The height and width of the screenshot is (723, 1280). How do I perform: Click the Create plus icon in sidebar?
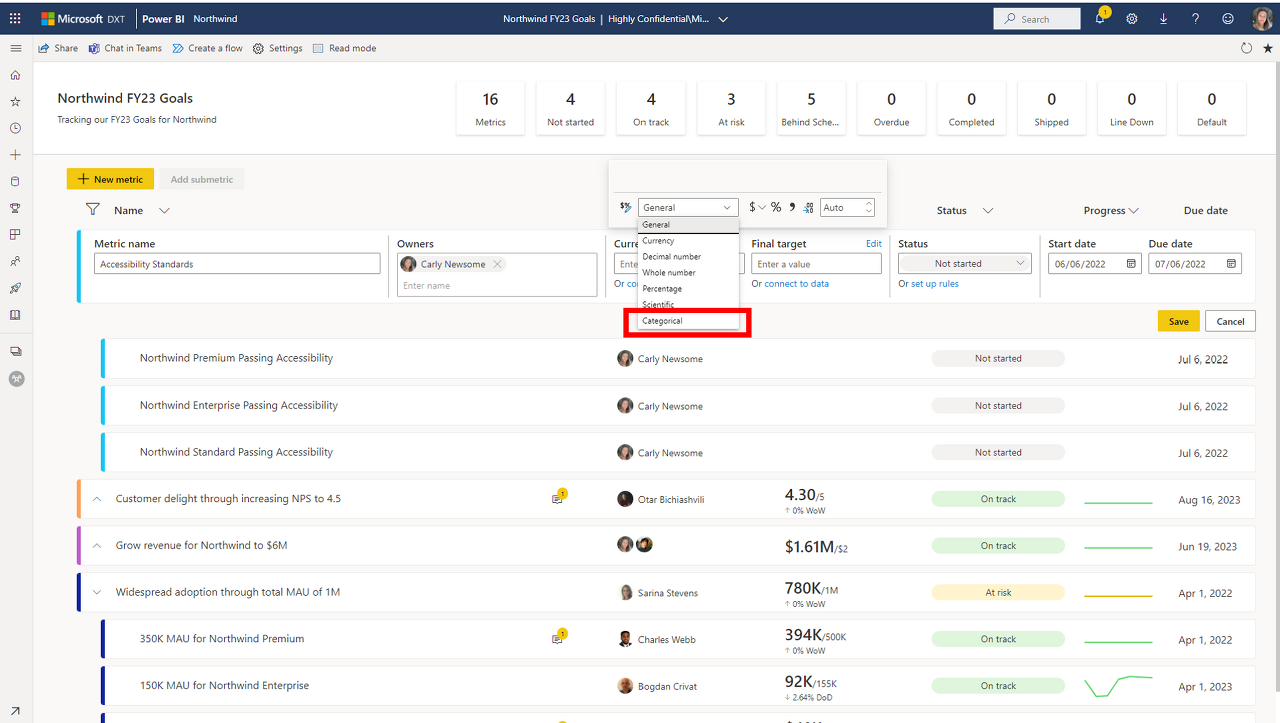pyautogui.click(x=15, y=155)
